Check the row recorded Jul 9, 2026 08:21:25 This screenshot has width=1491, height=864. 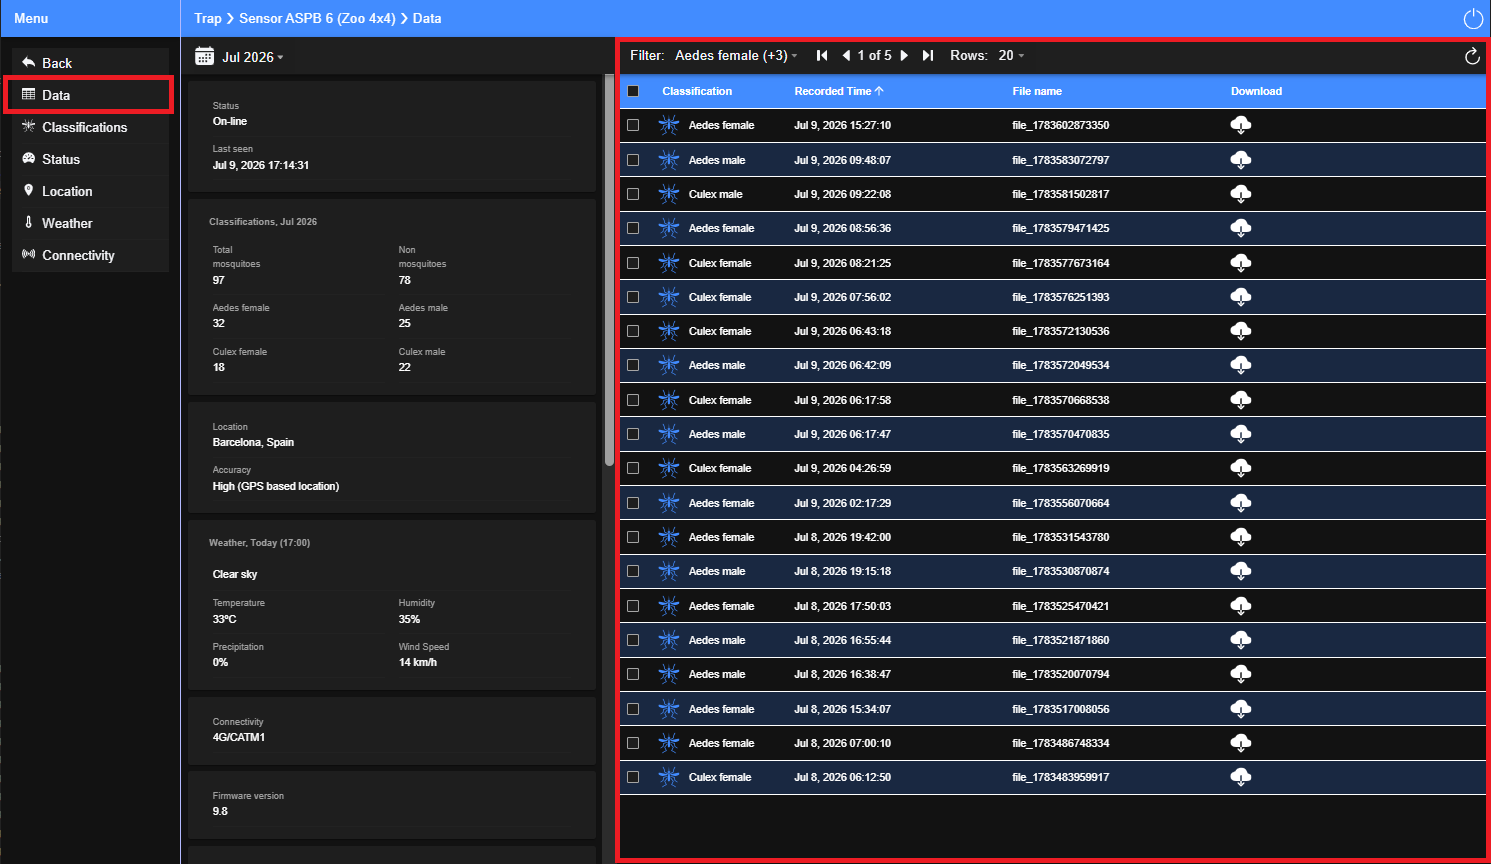point(633,263)
